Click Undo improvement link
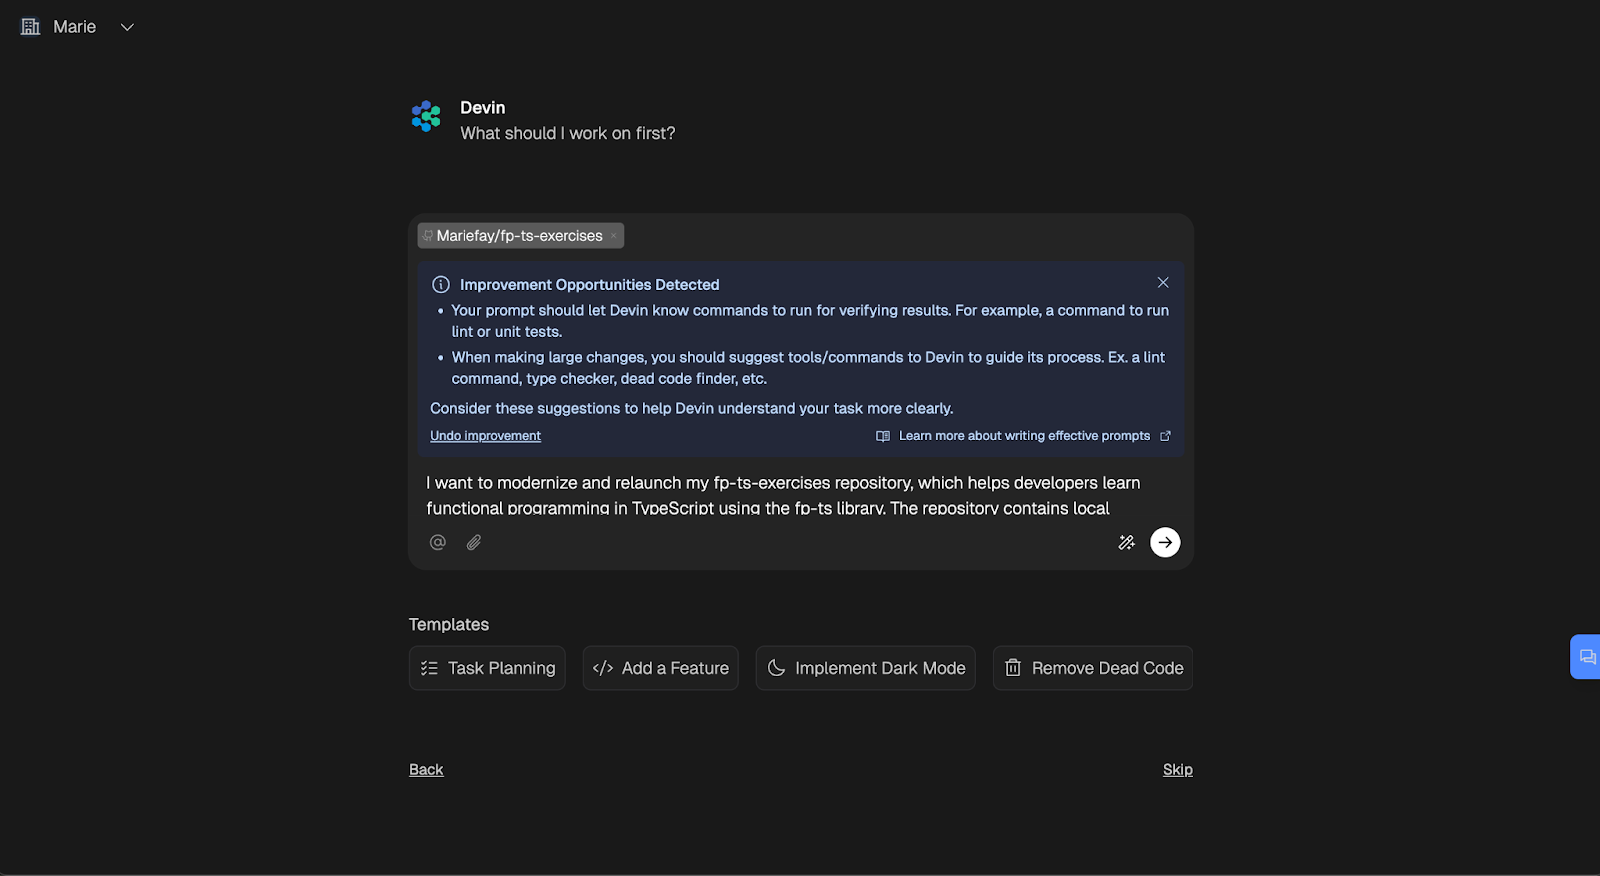The image size is (1600, 876). pyautogui.click(x=485, y=436)
